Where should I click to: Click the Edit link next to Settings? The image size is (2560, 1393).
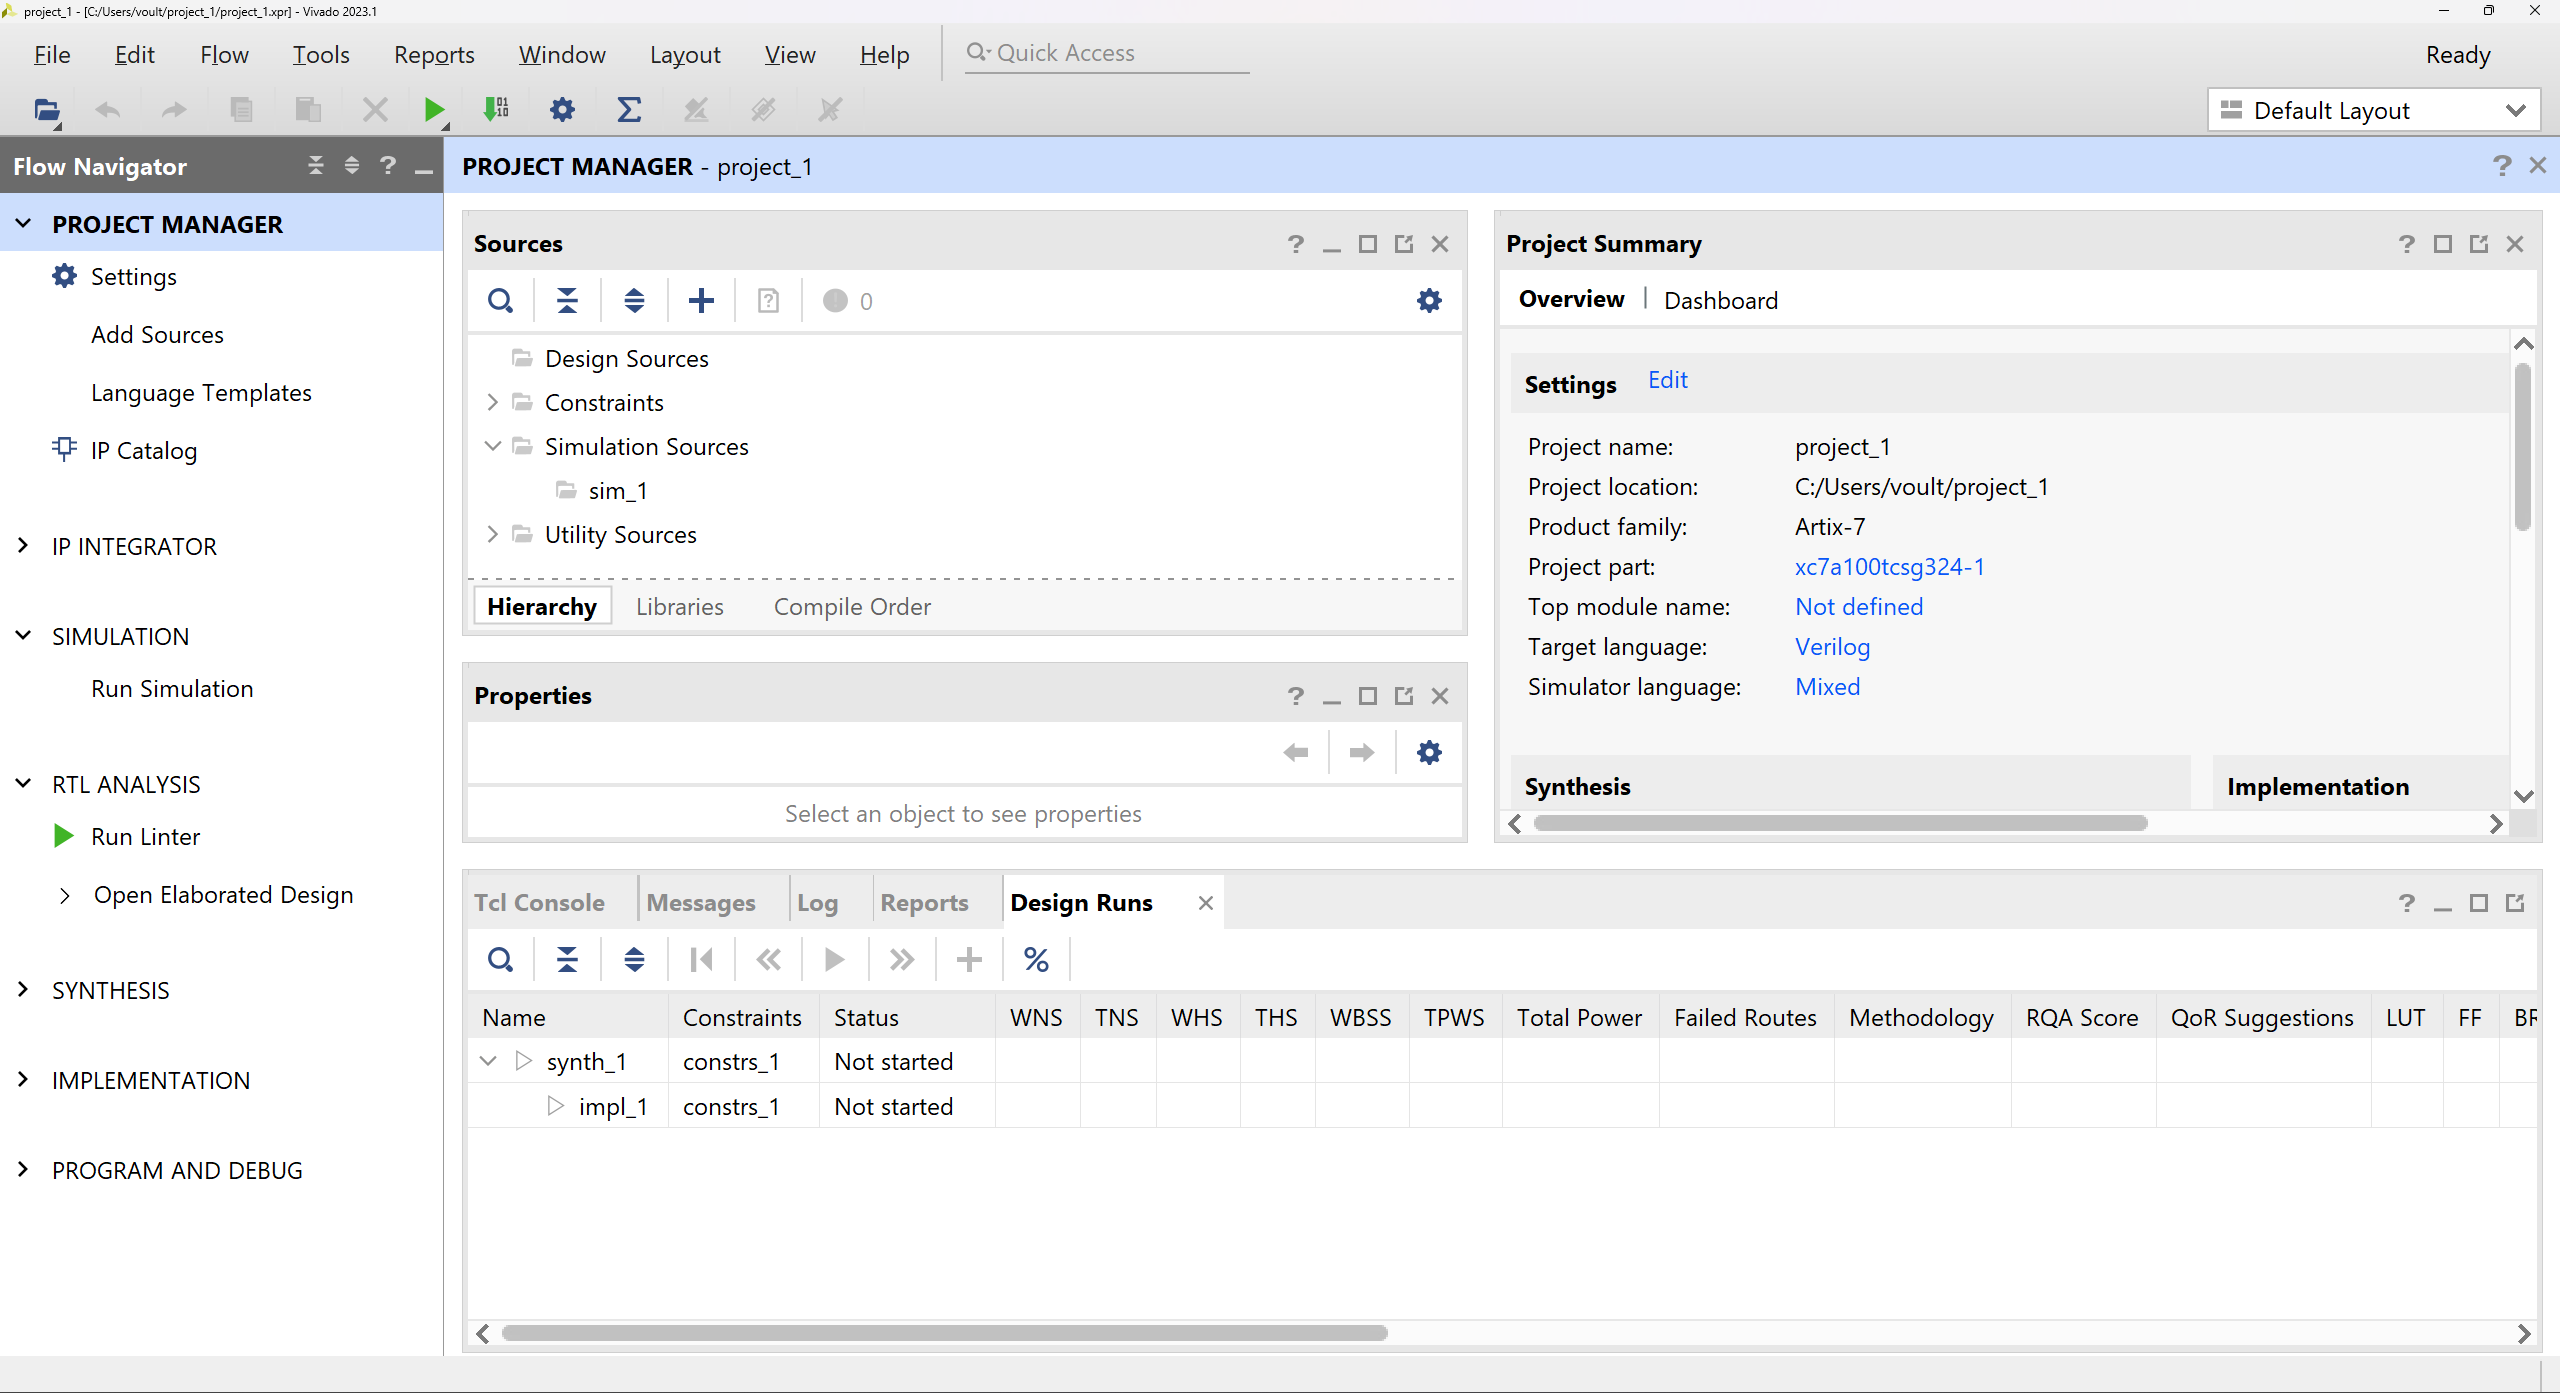[x=1666, y=380]
